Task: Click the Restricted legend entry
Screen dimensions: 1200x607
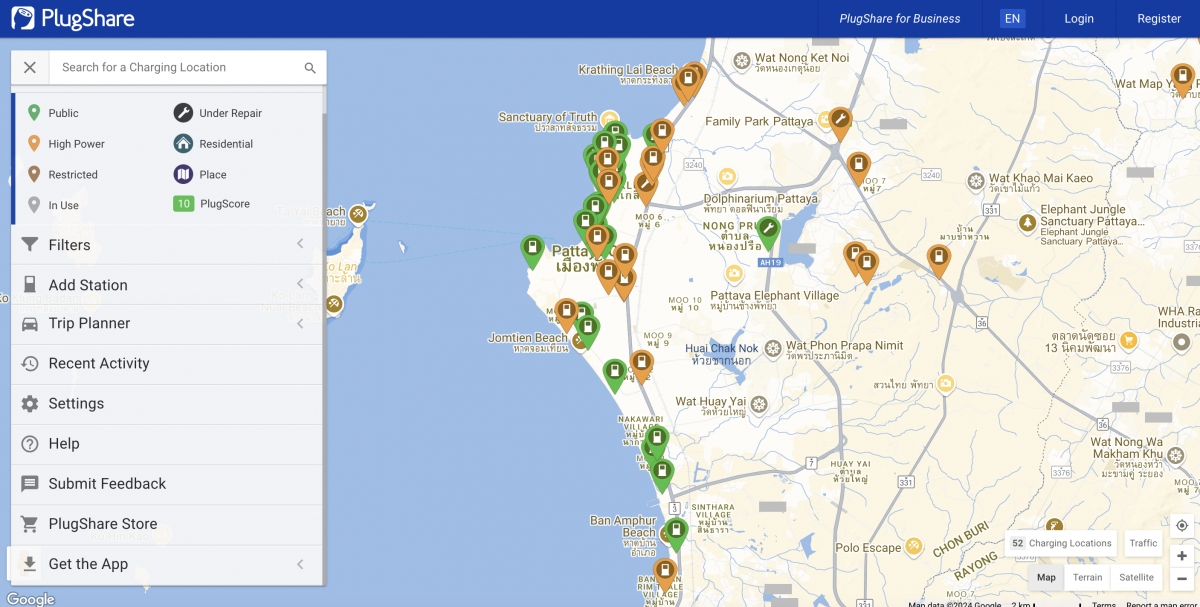Action: (61, 175)
